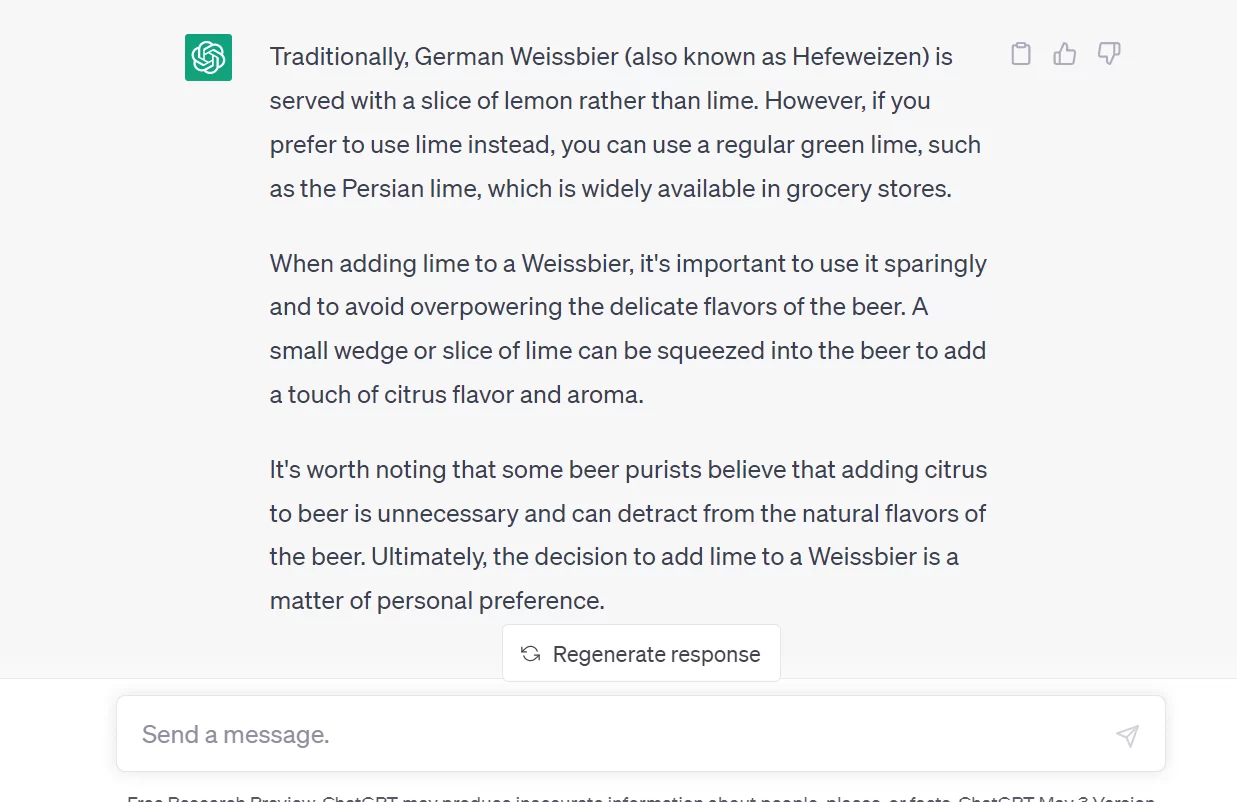Click the paragraph beginning "Traditionally, German Weissbier"
Viewport: 1237px width, 802px height.
pyautogui.click(x=626, y=123)
